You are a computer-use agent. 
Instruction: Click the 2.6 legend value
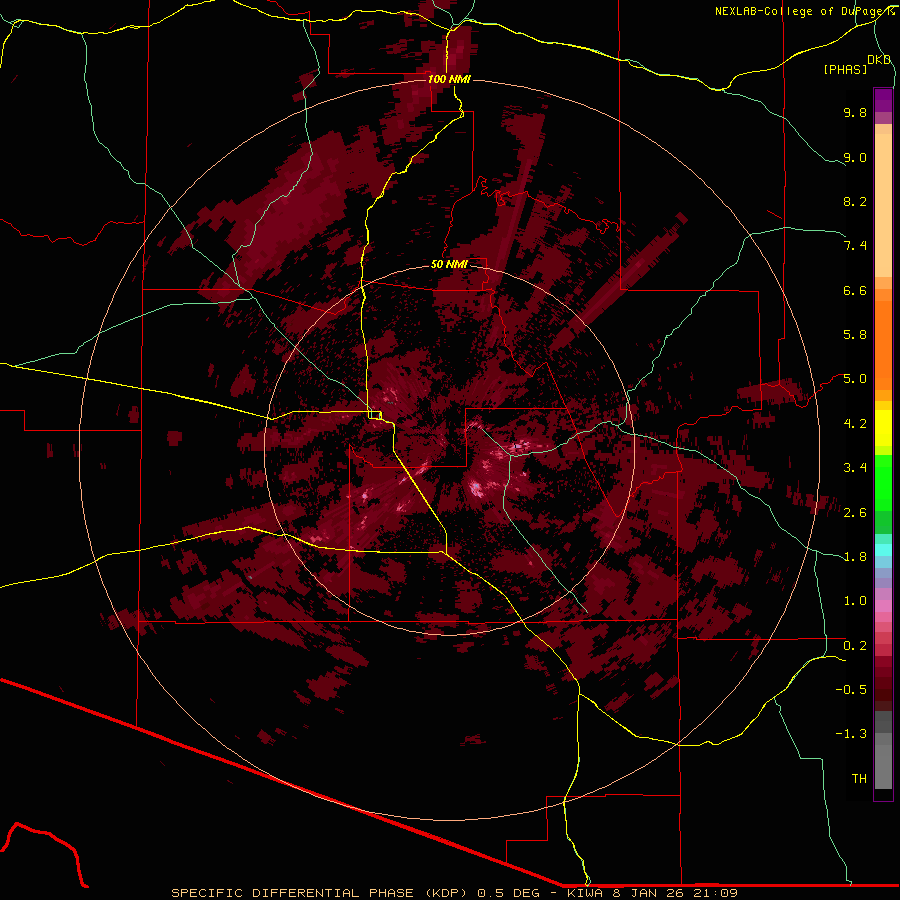coord(855,513)
